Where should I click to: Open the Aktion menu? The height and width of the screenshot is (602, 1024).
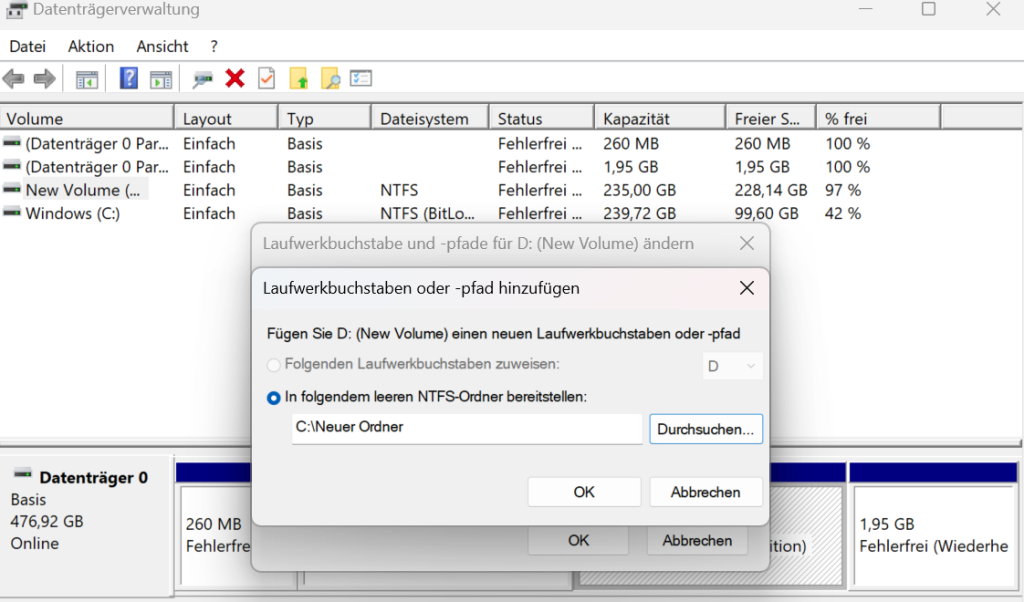[90, 46]
